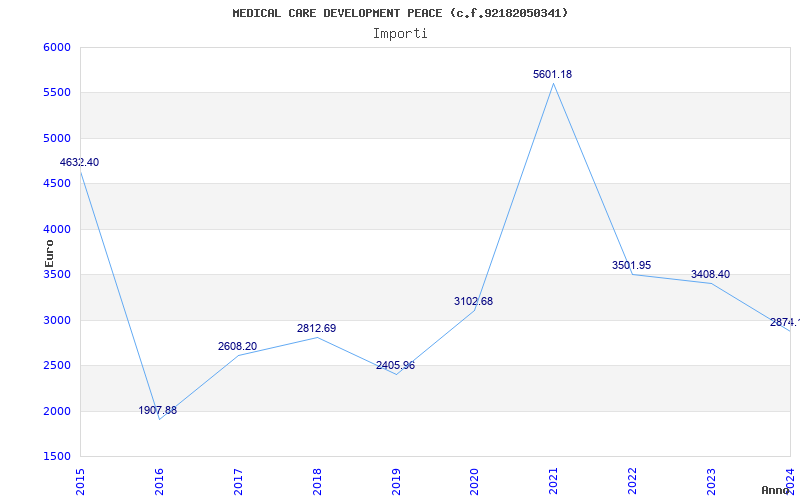Select the 2405.96 data label
The image size is (800, 500).
click(395, 365)
